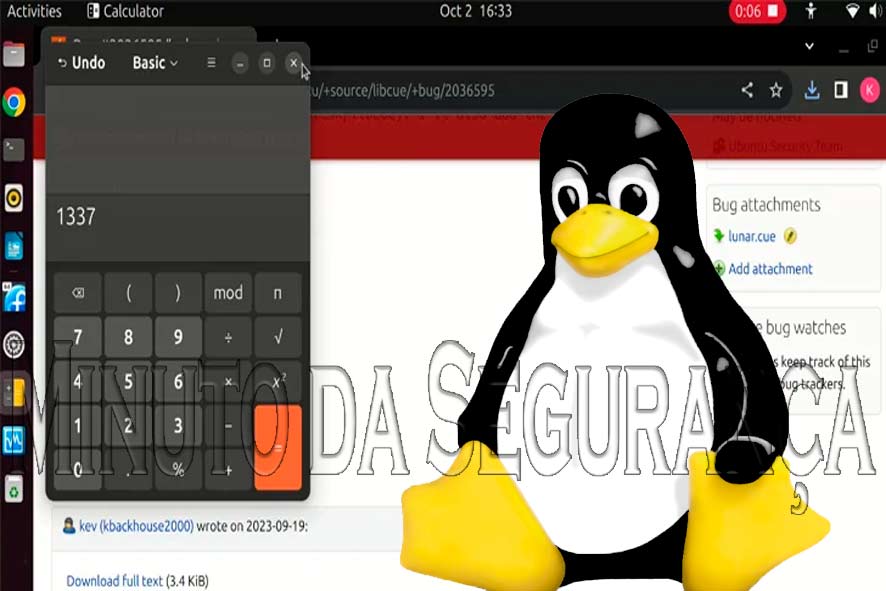Click the digit 3 key

[x=178, y=425]
